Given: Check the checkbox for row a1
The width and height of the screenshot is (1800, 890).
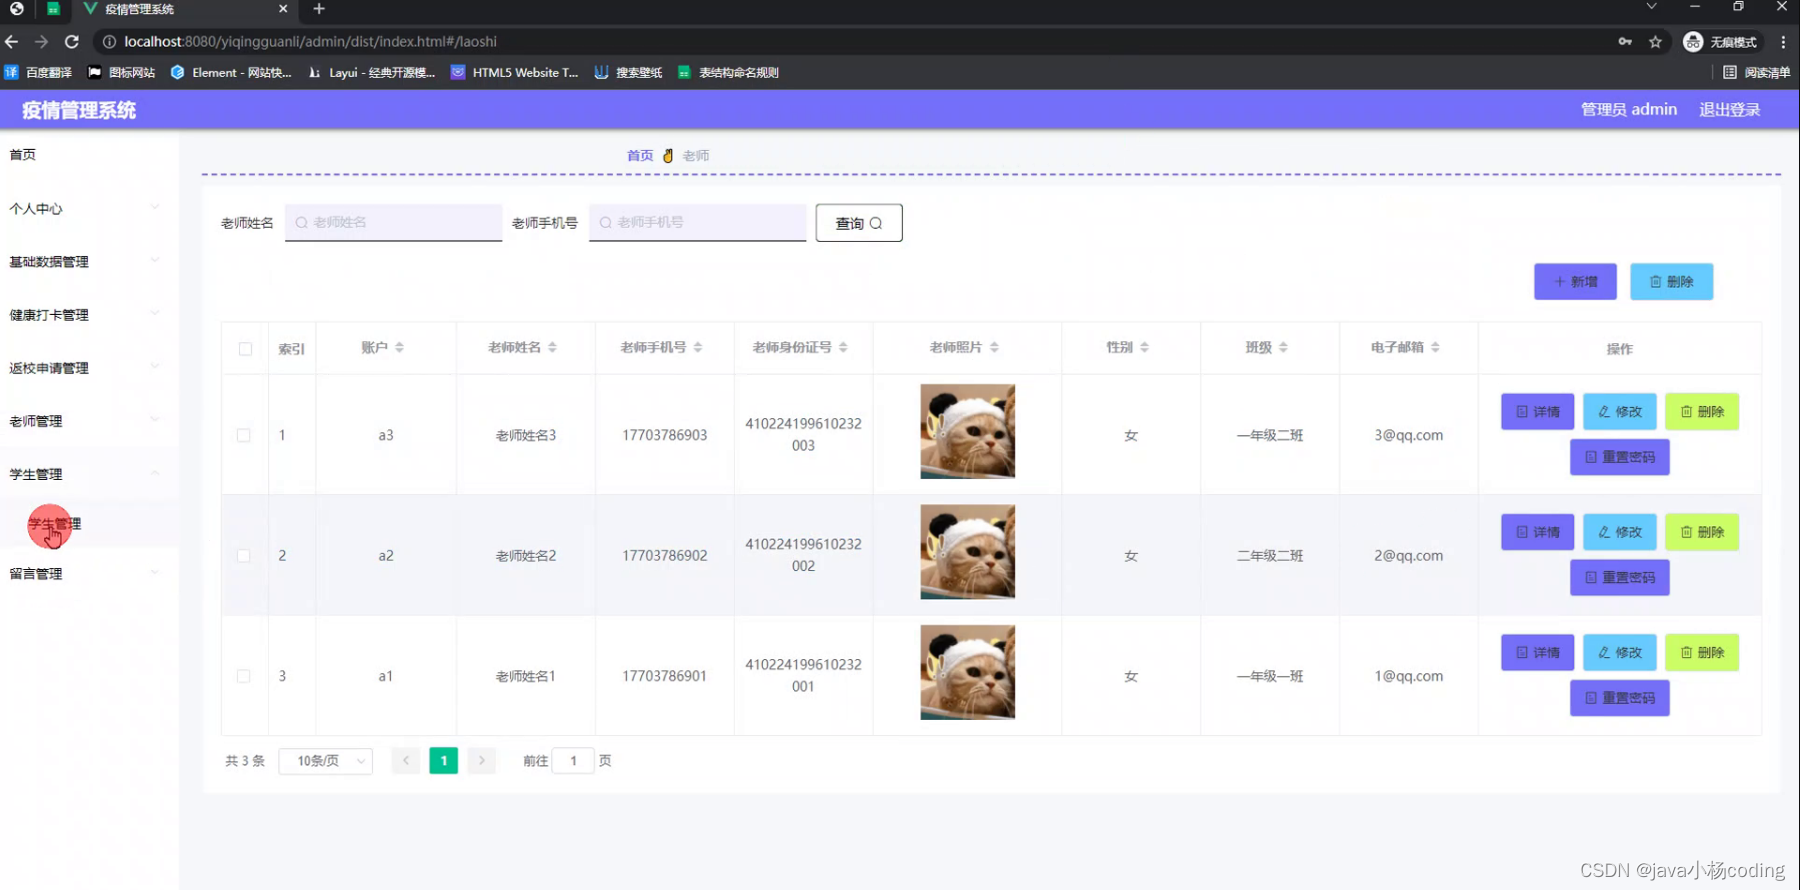Looking at the screenshot, I should [x=244, y=676].
